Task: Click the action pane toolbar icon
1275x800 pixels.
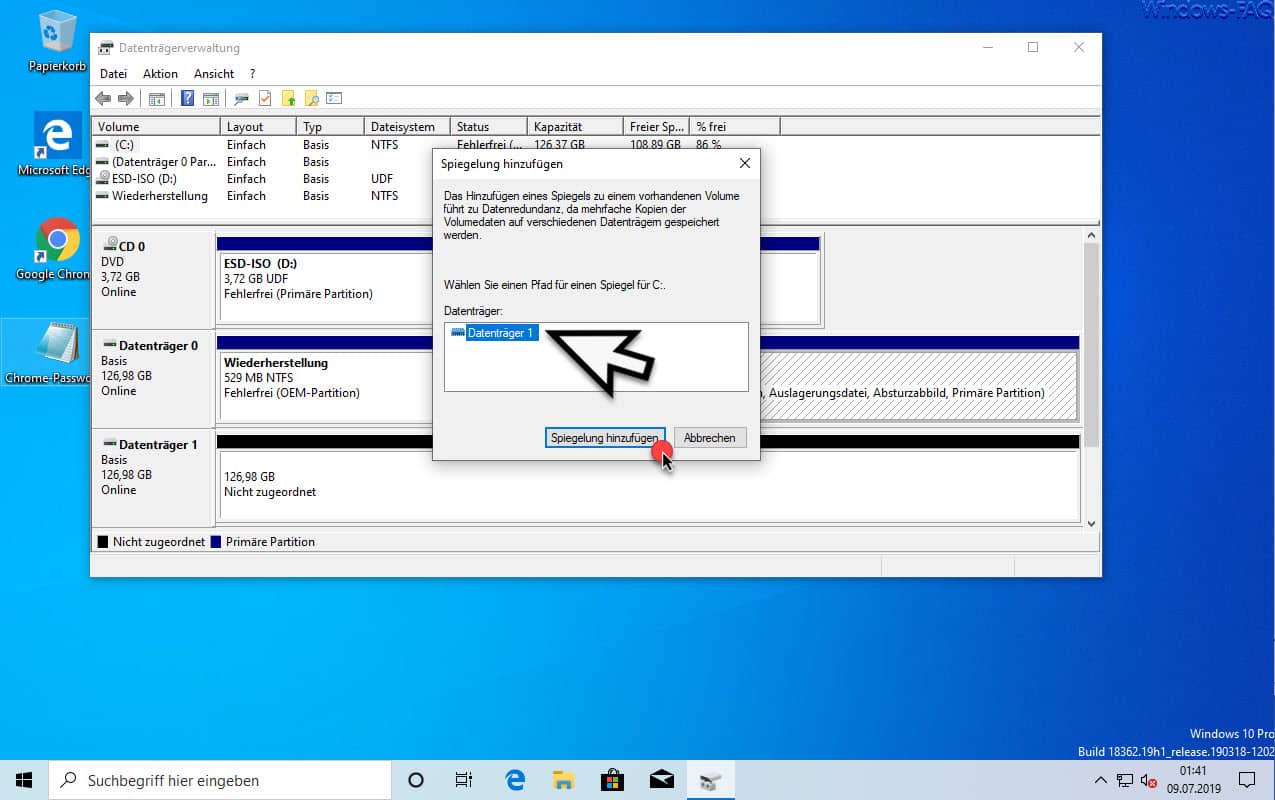Action: (x=210, y=98)
